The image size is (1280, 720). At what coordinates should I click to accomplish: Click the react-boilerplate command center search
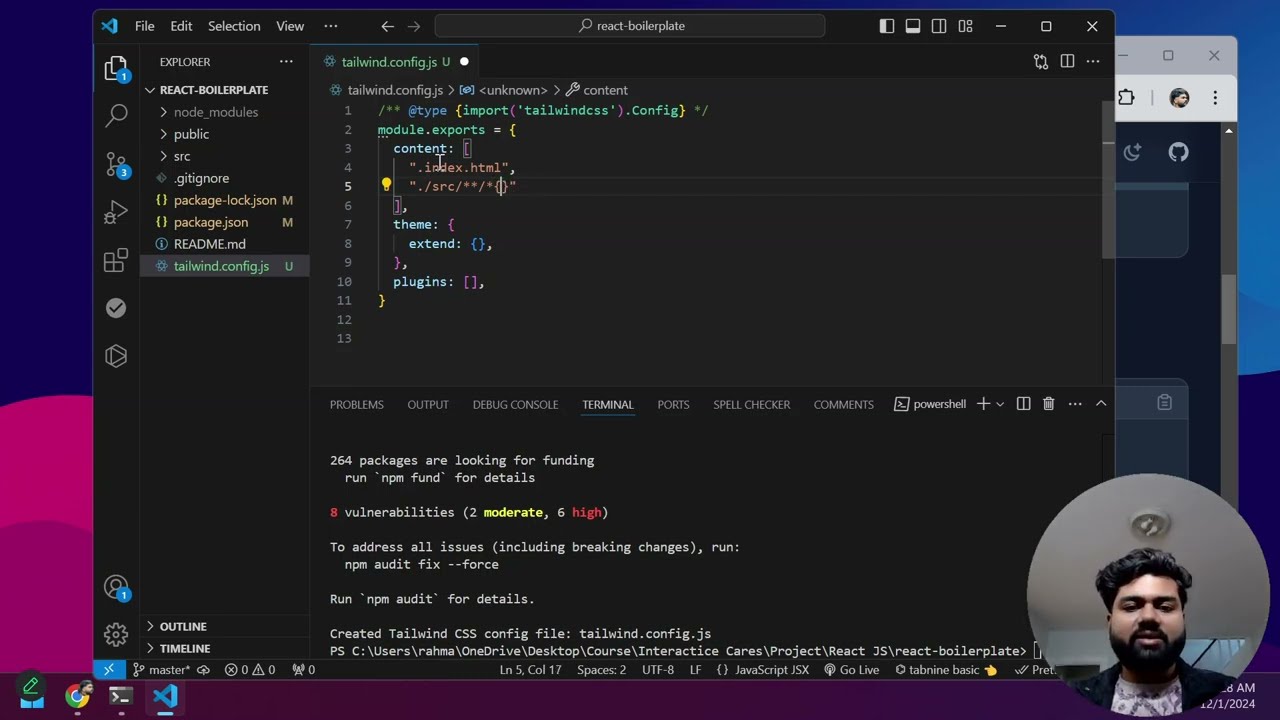[630, 26]
